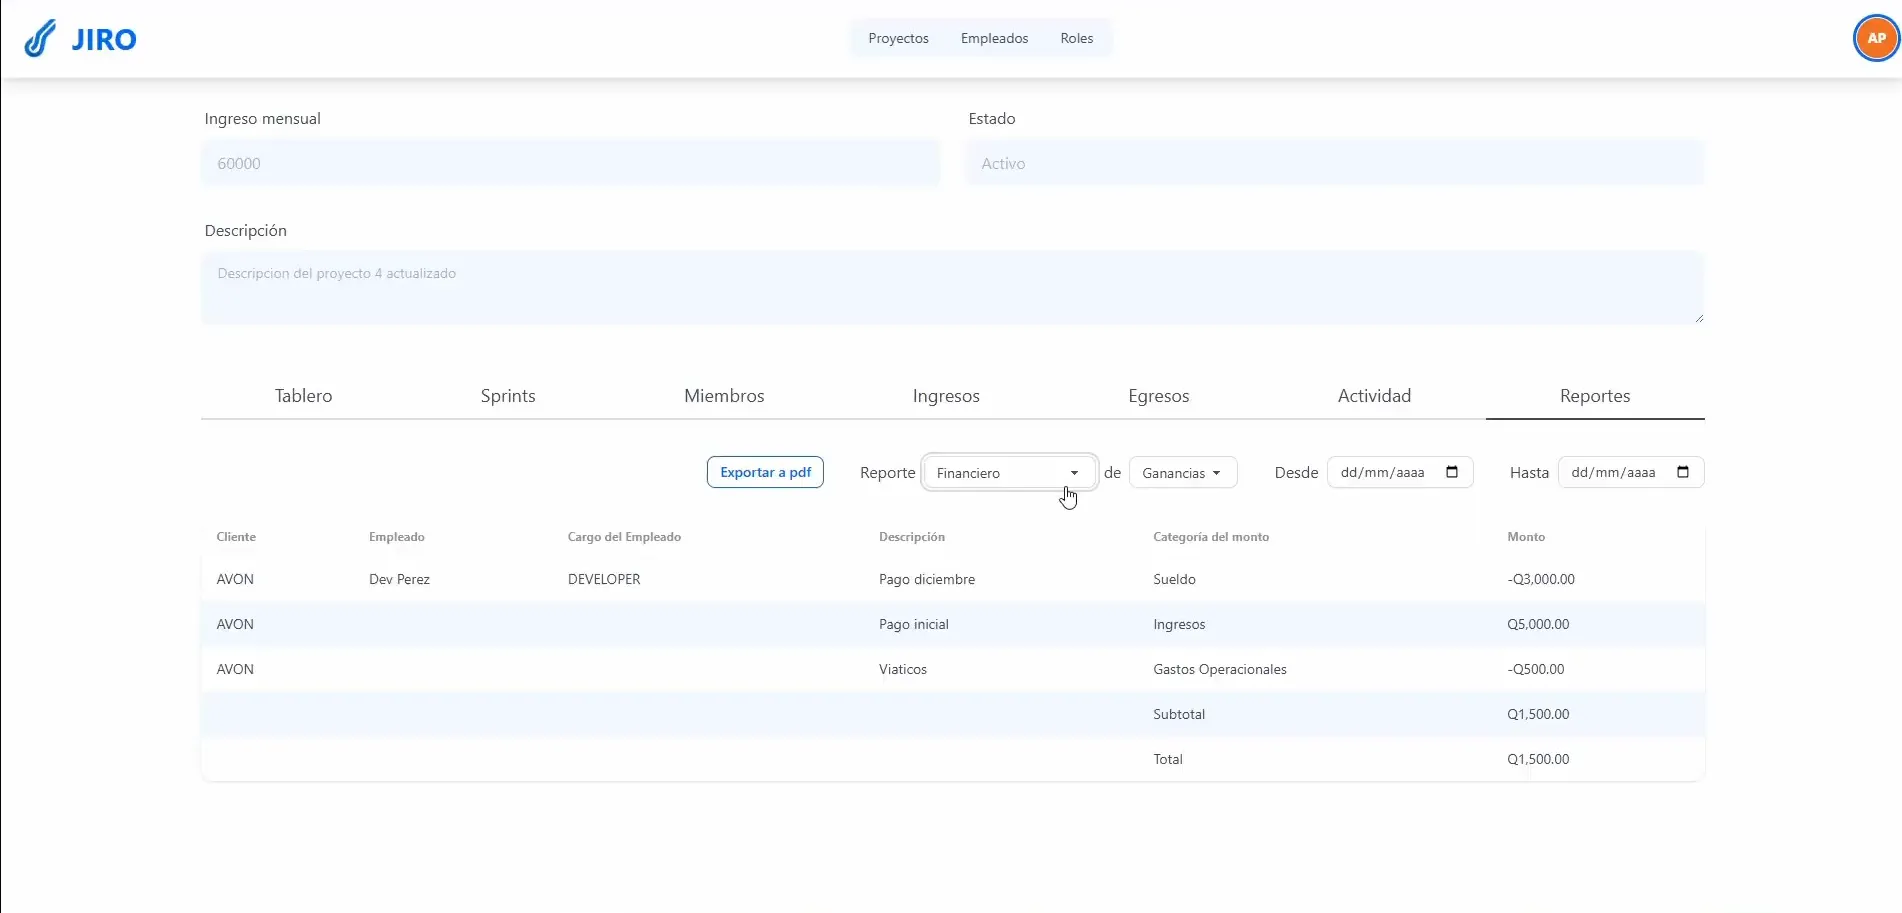Focus the Desde date input field

pos(1383,472)
